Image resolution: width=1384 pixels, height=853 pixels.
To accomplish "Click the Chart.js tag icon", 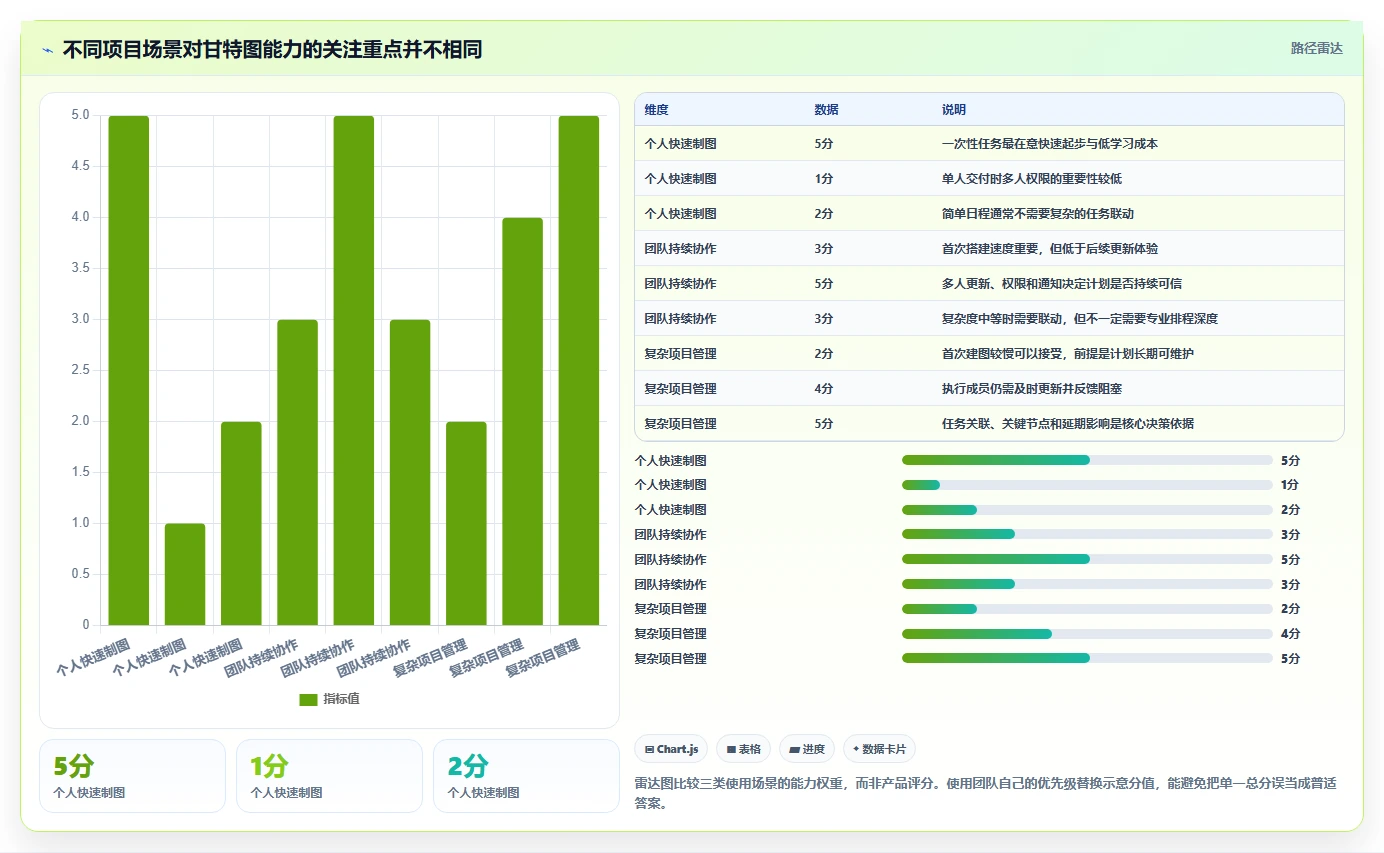I will (x=650, y=749).
